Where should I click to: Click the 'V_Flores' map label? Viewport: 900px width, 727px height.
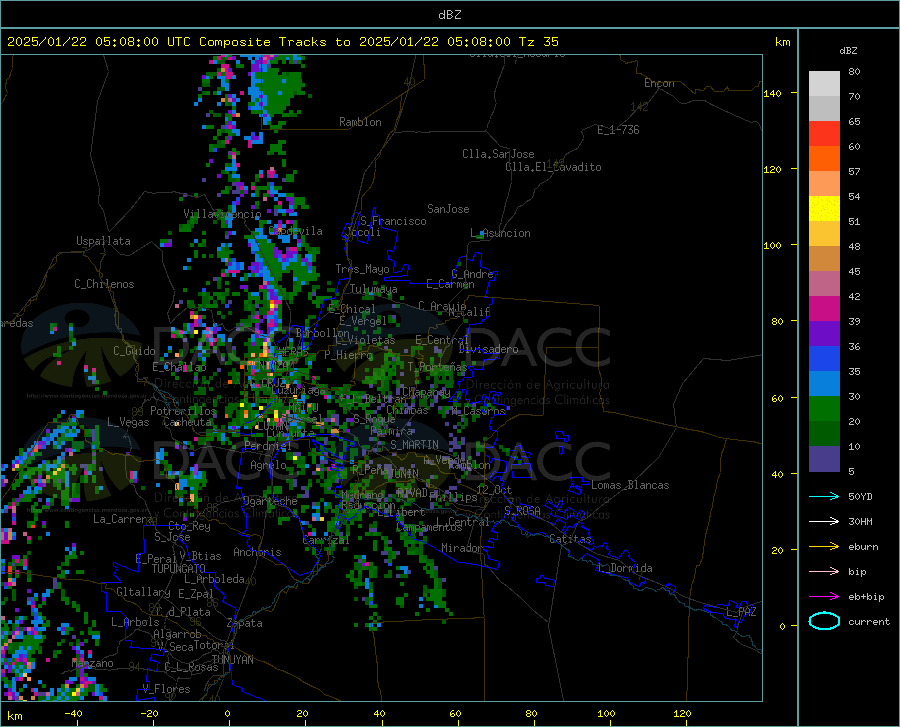coord(166,689)
